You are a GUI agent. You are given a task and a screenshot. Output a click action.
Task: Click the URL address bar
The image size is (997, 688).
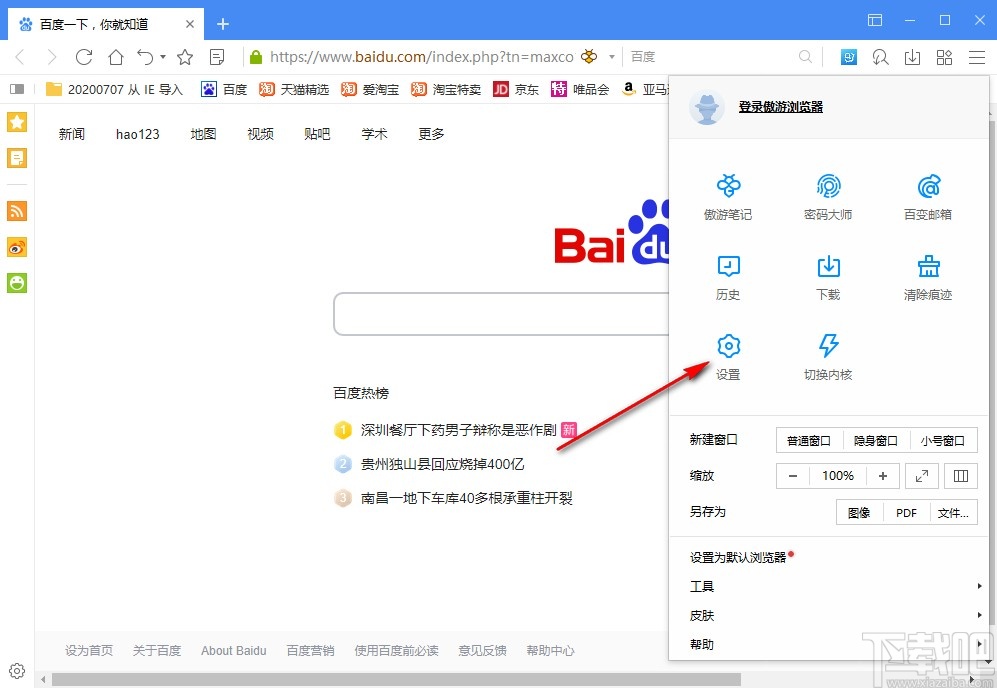(422, 57)
